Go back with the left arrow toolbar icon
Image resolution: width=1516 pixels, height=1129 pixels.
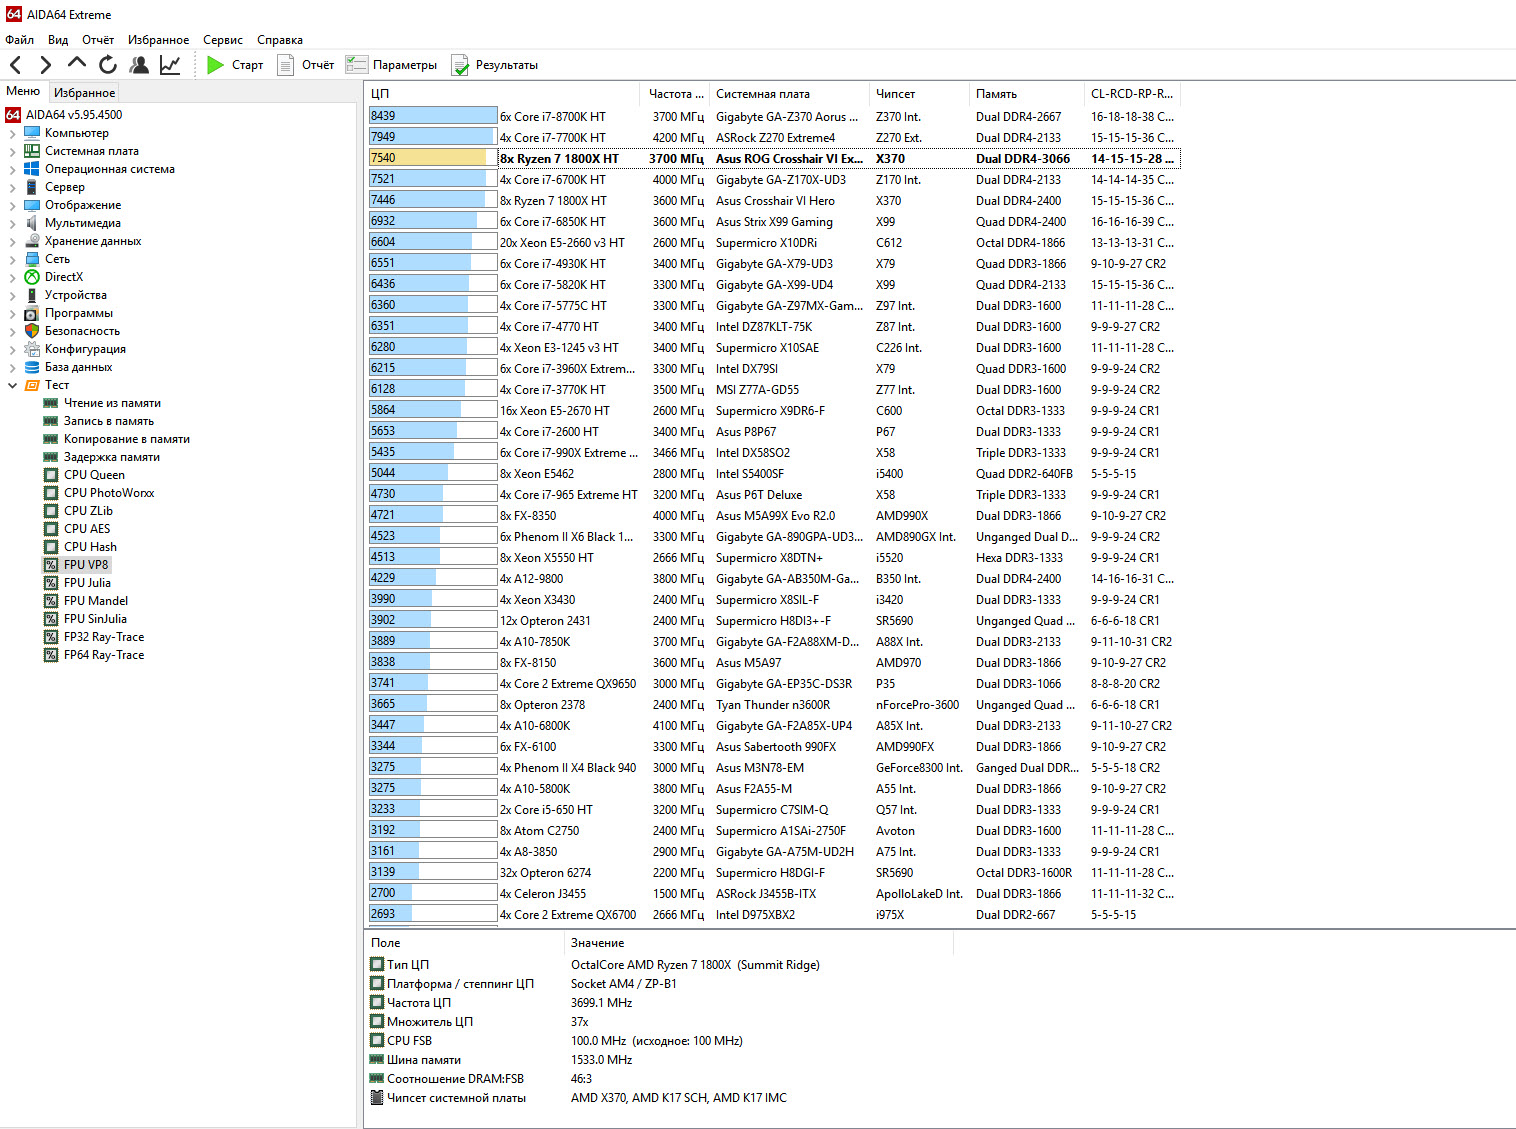pyautogui.click(x=16, y=65)
